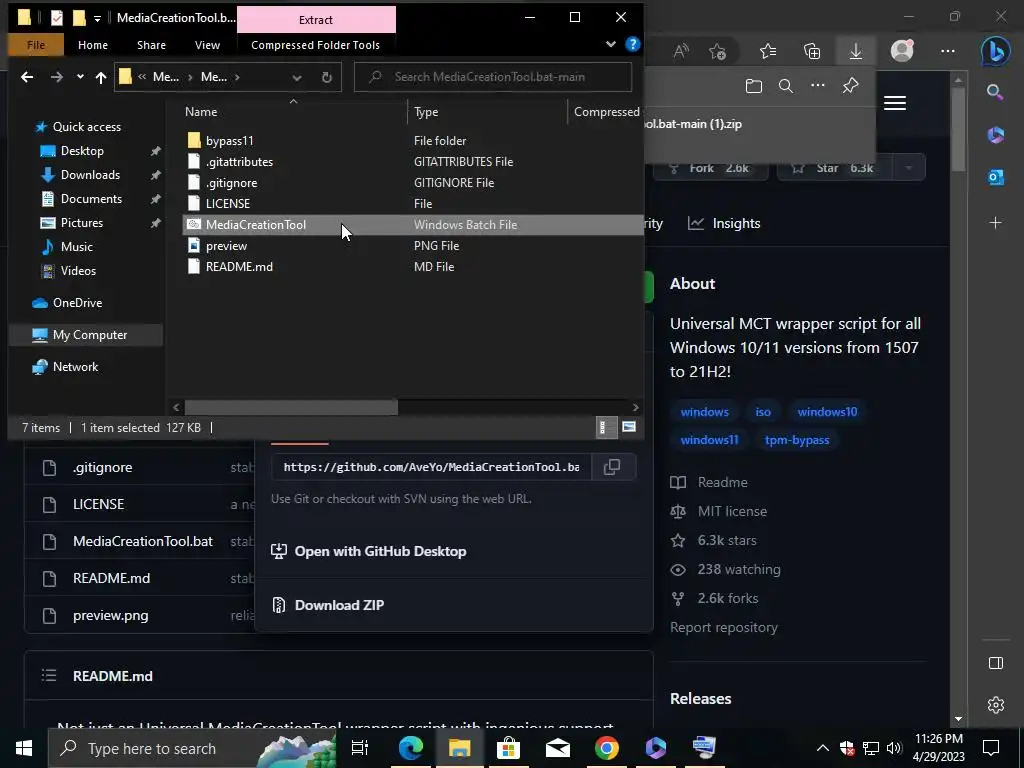Click Open with GitHub Desktop
Screen dimensions: 1024x768
click(x=368, y=551)
